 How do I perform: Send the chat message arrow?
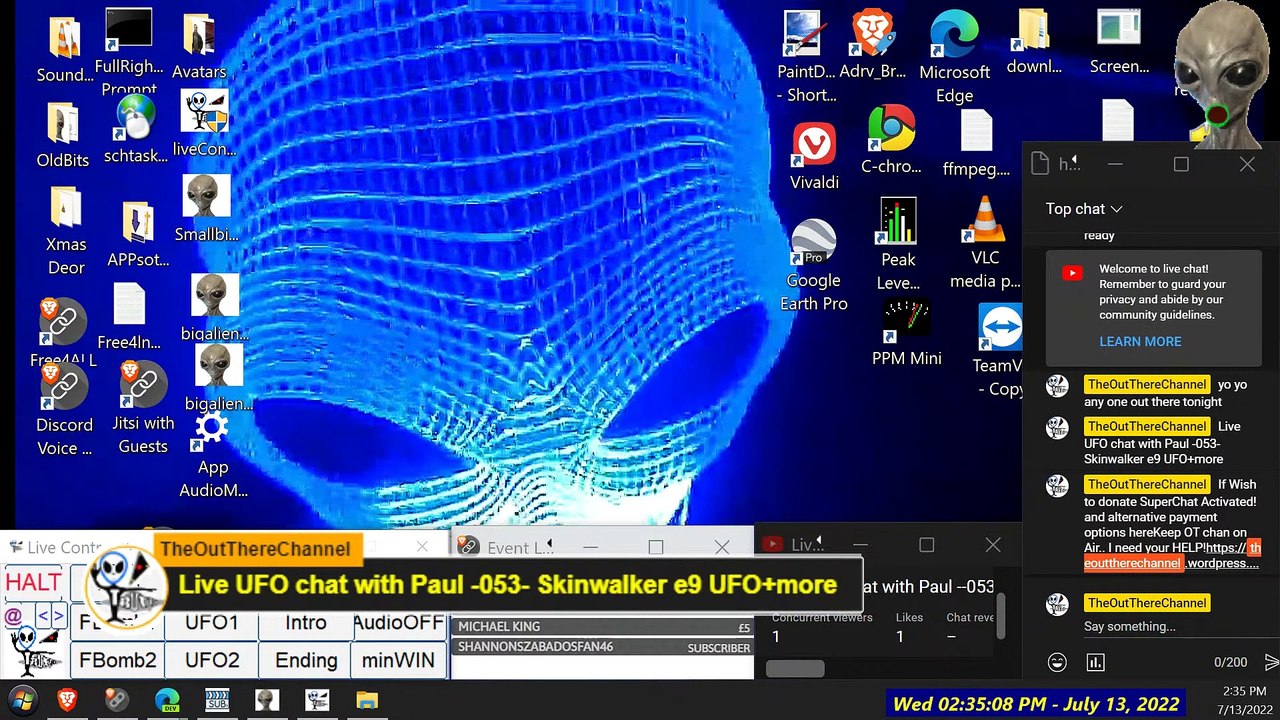pos(1271,662)
